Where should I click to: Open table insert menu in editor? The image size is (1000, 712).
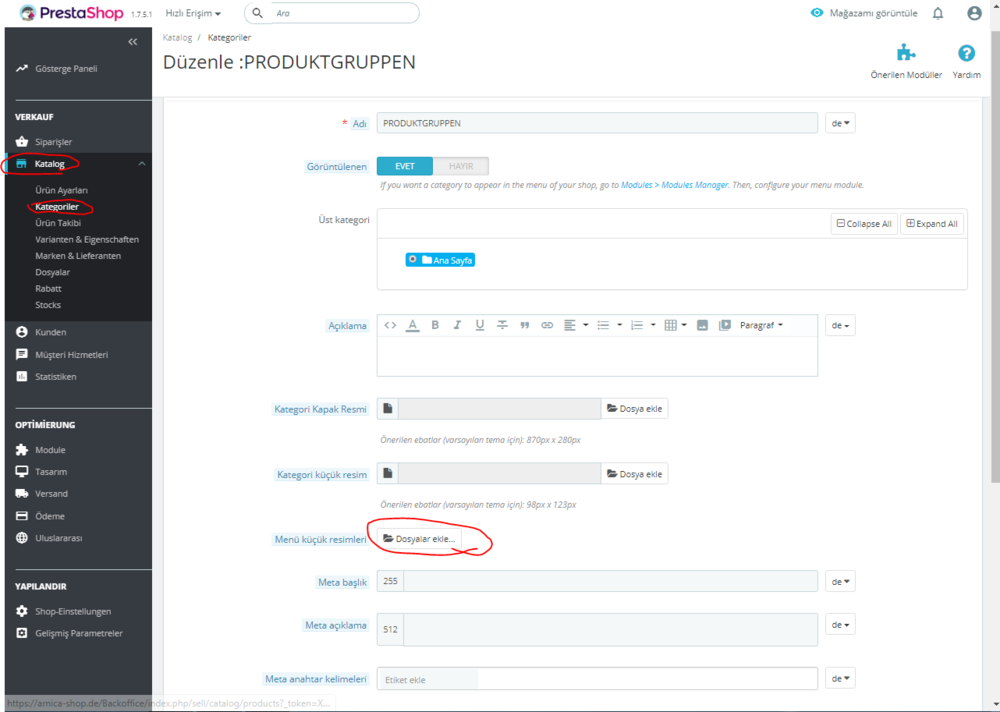675,325
